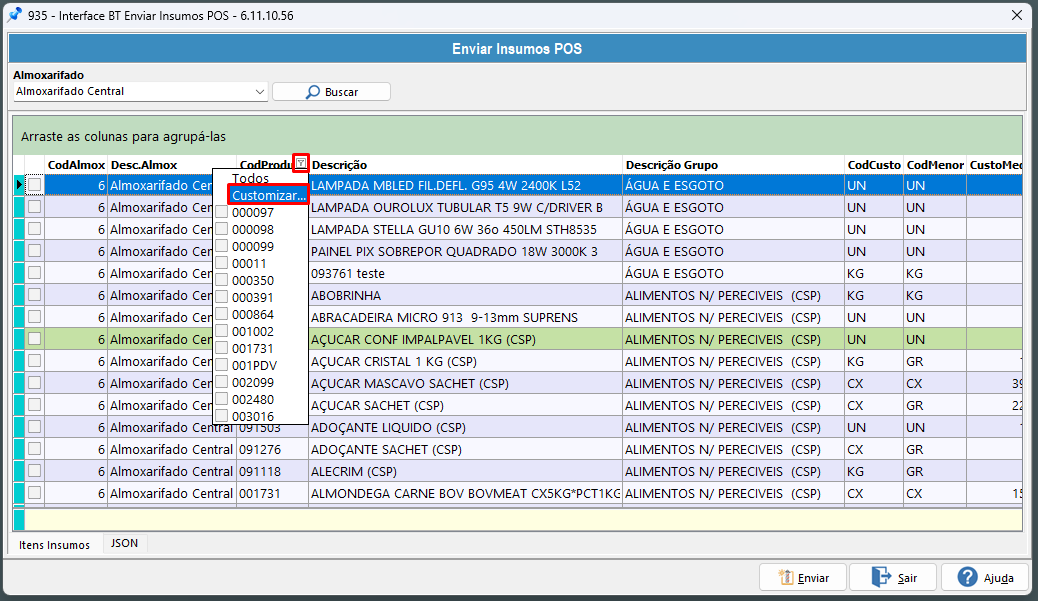Sort by Descrição Grupo column header
This screenshot has width=1038, height=601.
click(733, 165)
